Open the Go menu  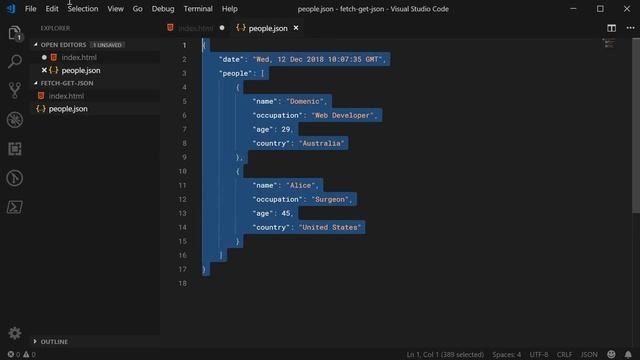click(x=138, y=9)
